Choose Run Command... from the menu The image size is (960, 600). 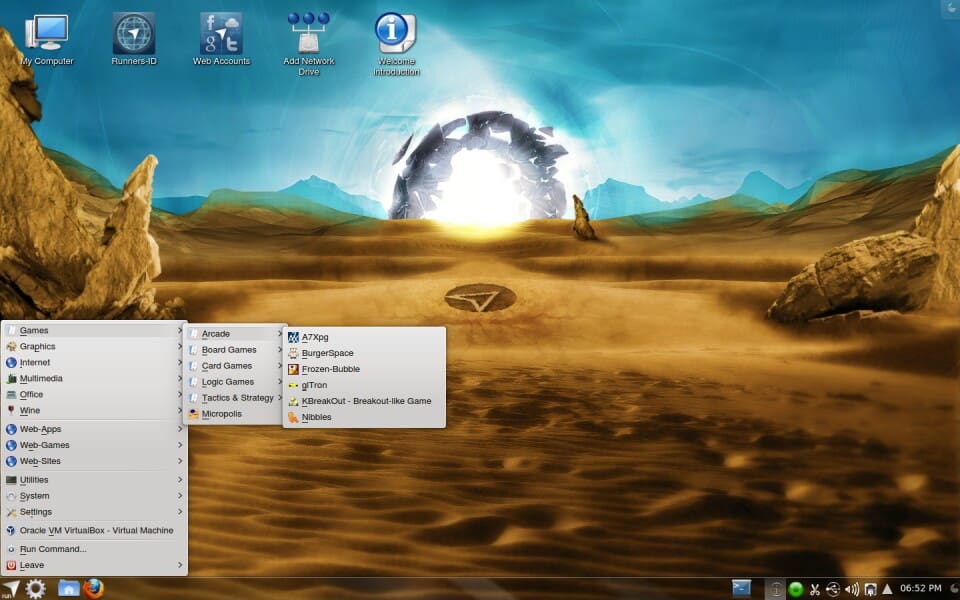tap(94, 549)
